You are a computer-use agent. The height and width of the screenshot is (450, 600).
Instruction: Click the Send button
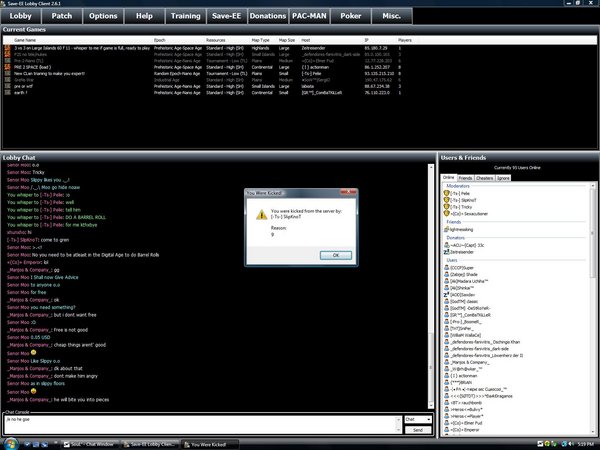pos(418,430)
